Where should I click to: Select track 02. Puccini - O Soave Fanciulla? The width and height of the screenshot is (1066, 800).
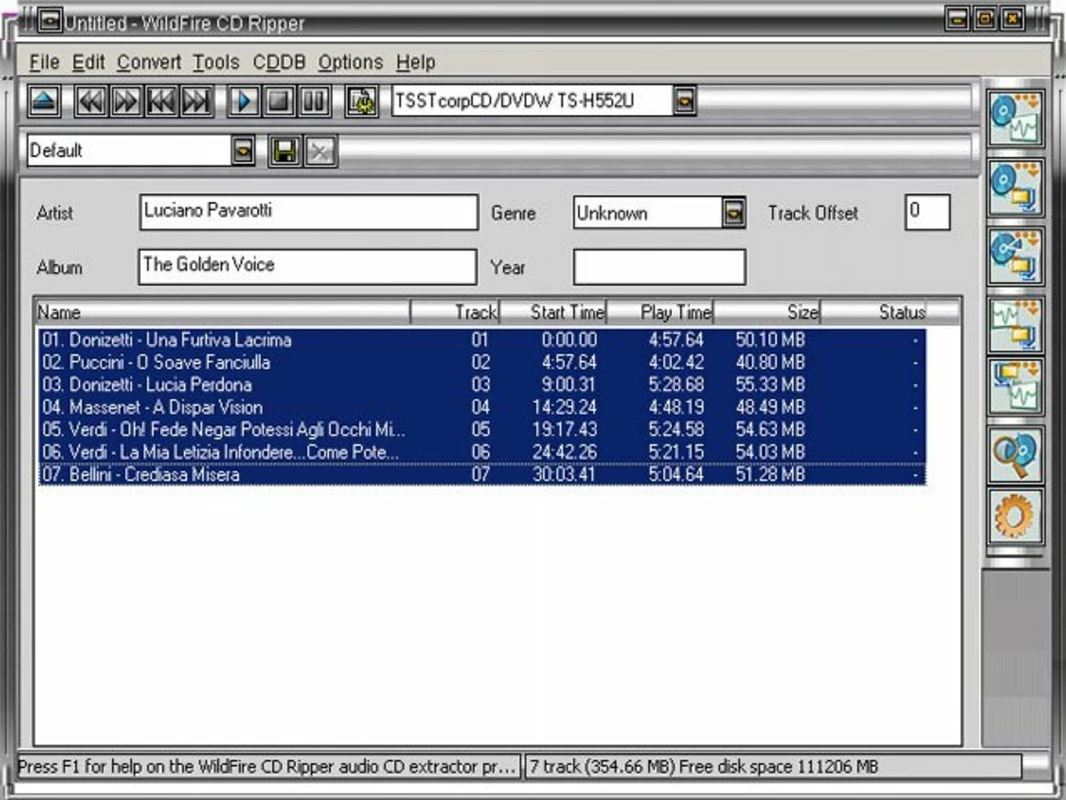(x=482, y=362)
